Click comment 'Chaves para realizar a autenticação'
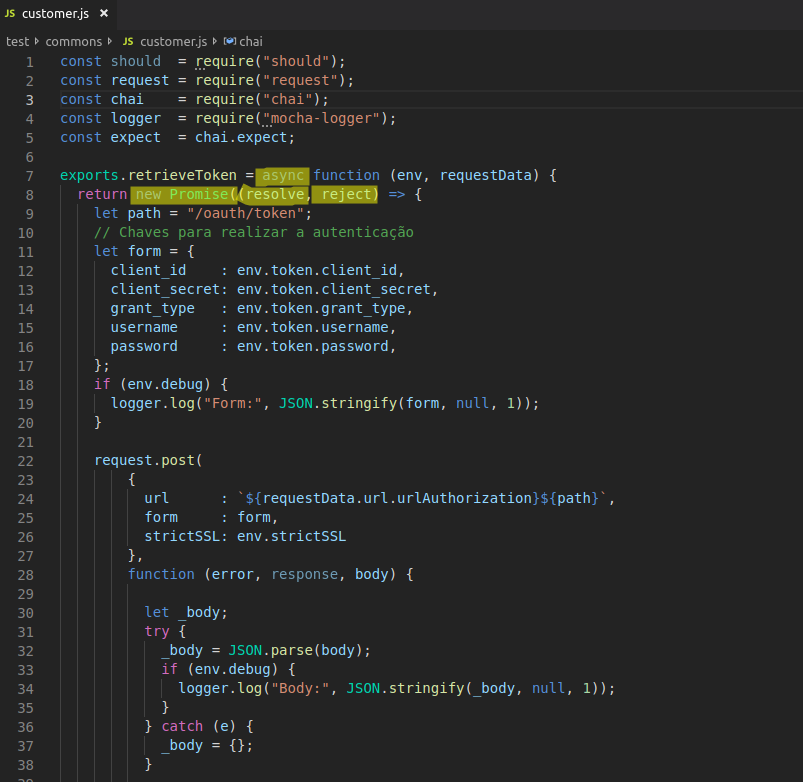 tap(266, 233)
